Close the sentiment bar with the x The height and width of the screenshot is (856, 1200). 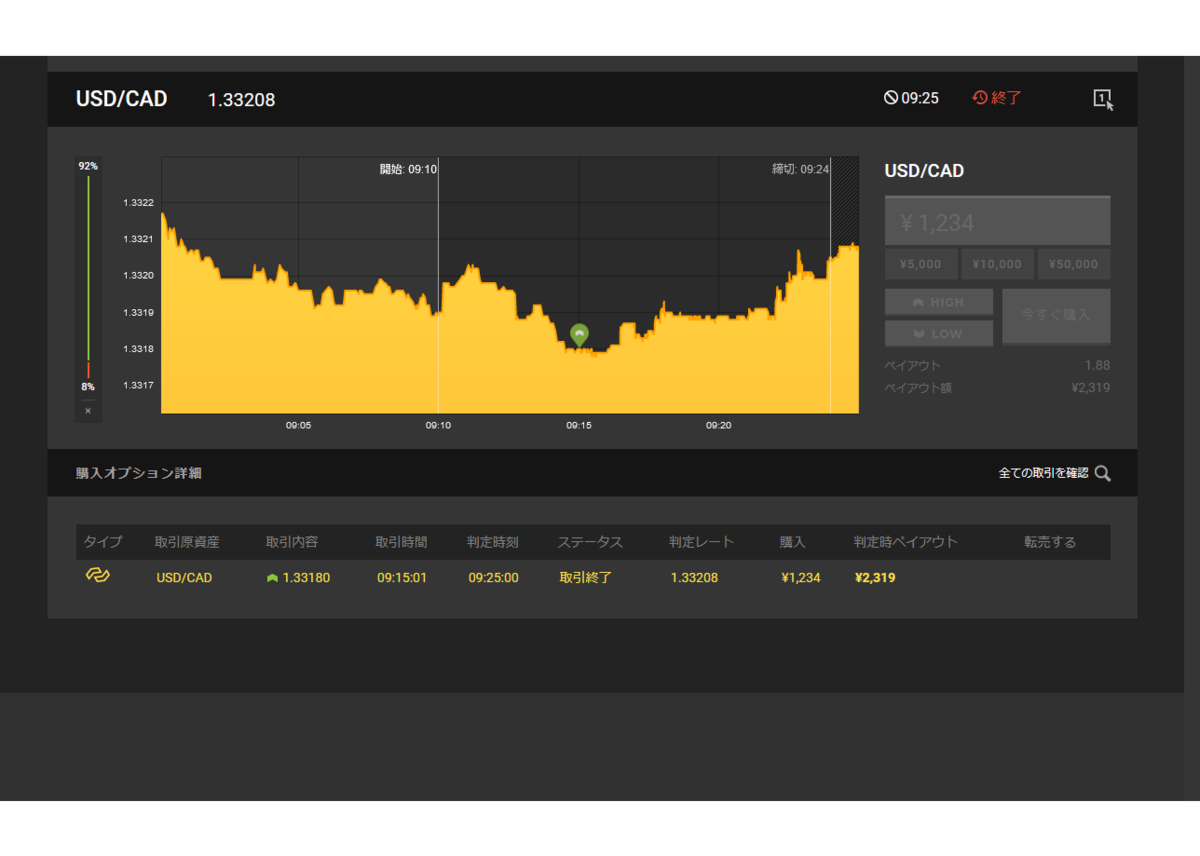pyautogui.click(x=88, y=411)
